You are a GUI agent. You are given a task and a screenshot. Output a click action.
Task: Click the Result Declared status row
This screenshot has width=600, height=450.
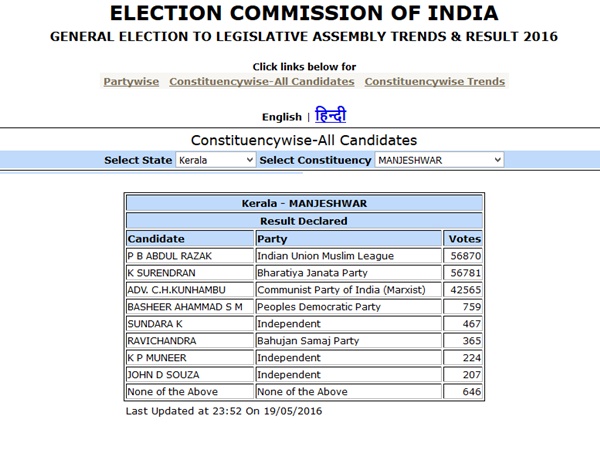[x=304, y=221]
